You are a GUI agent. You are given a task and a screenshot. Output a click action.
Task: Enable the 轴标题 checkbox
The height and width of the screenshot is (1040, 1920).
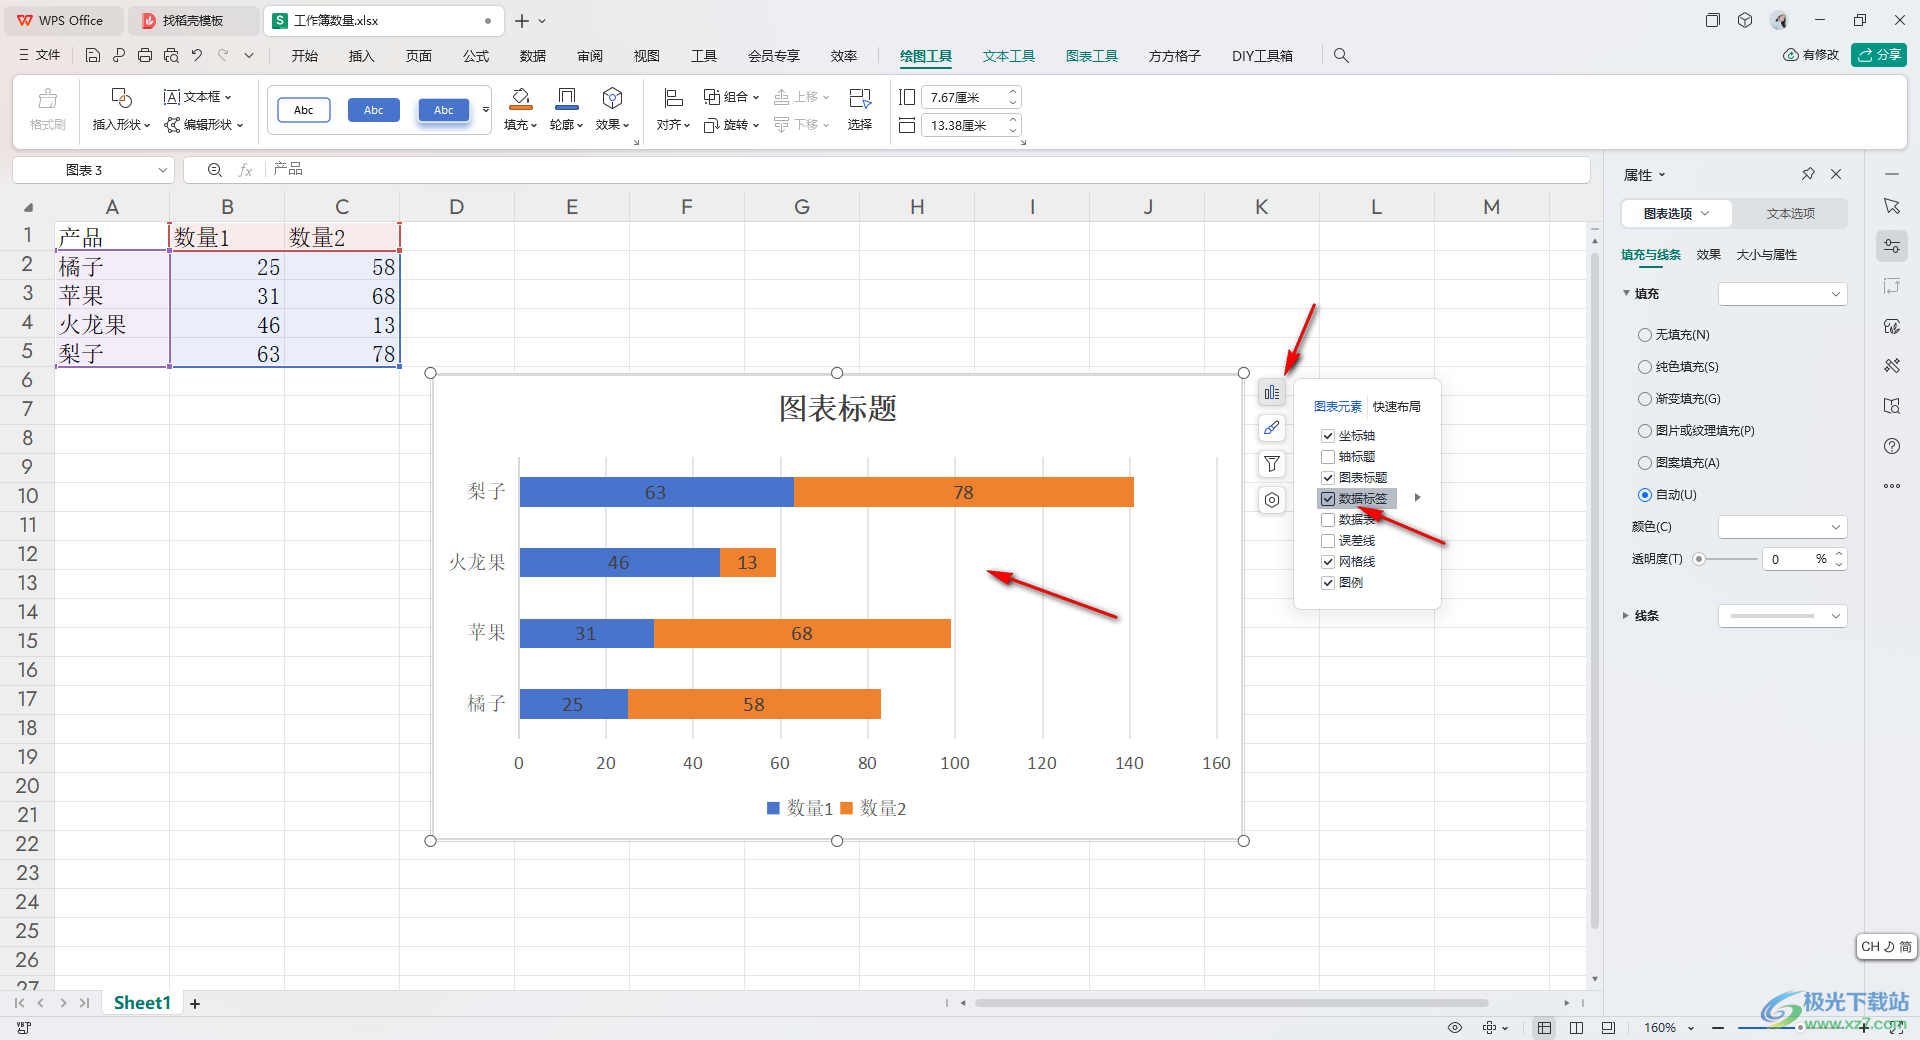click(x=1328, y=457)
